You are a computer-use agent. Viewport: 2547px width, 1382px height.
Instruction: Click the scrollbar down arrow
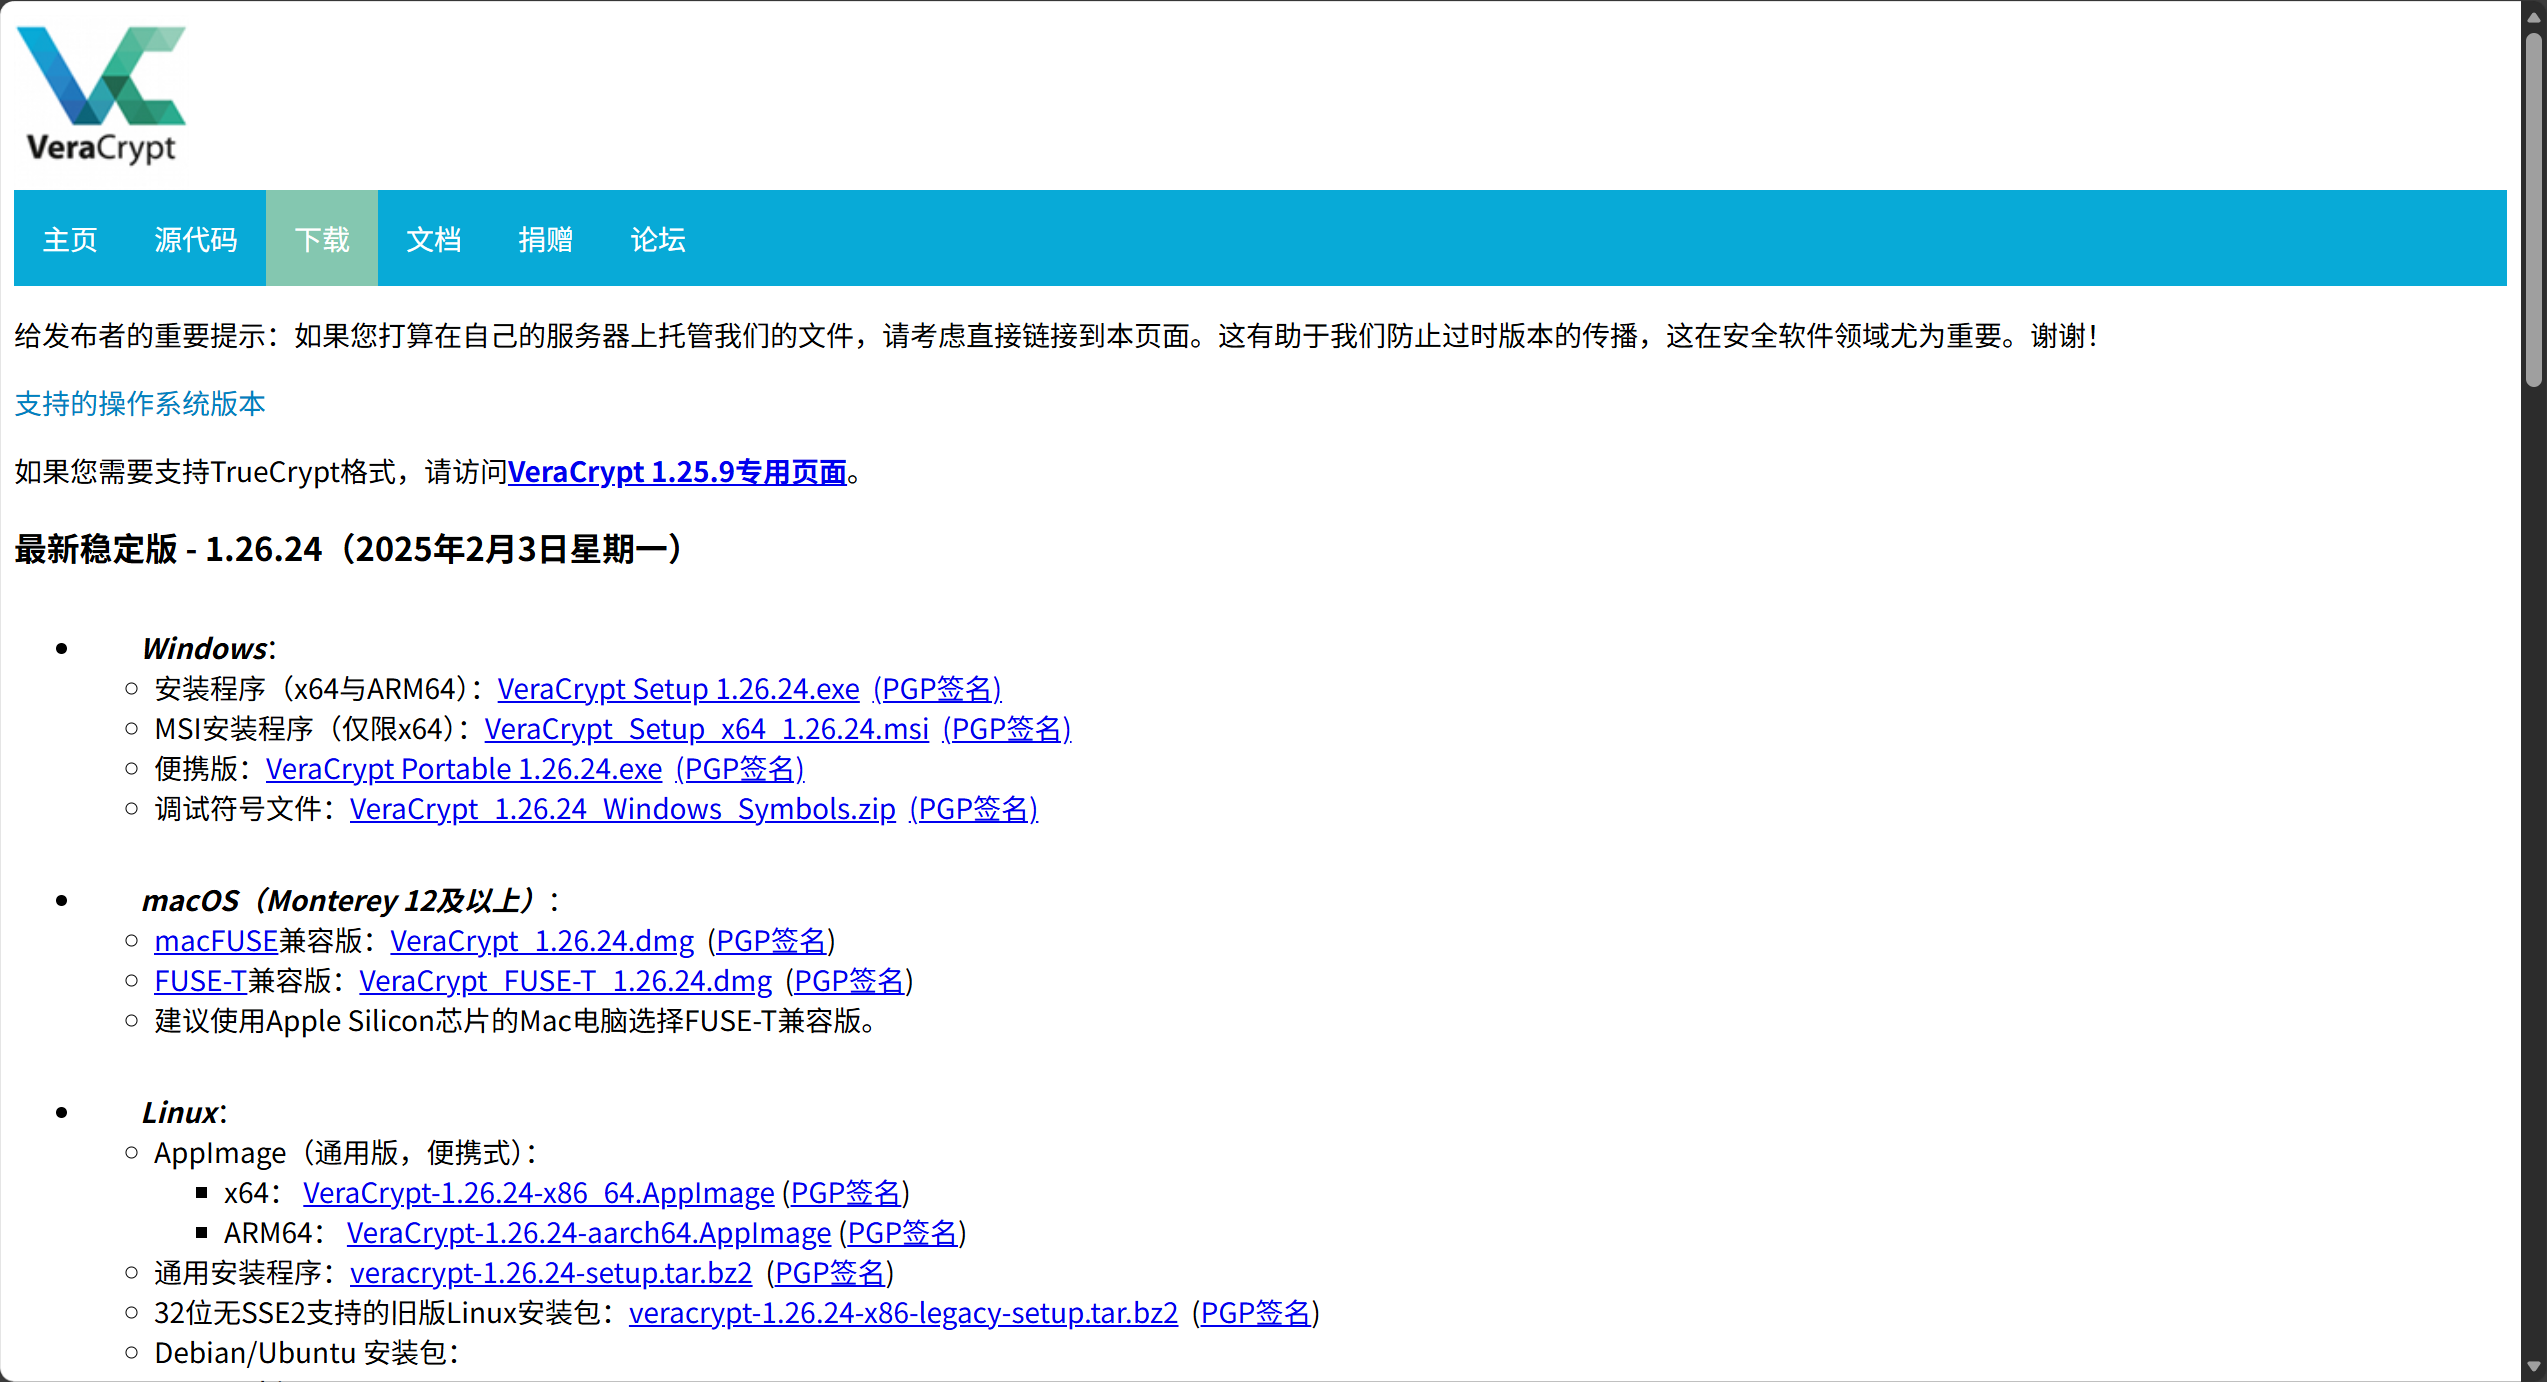2533,1366
